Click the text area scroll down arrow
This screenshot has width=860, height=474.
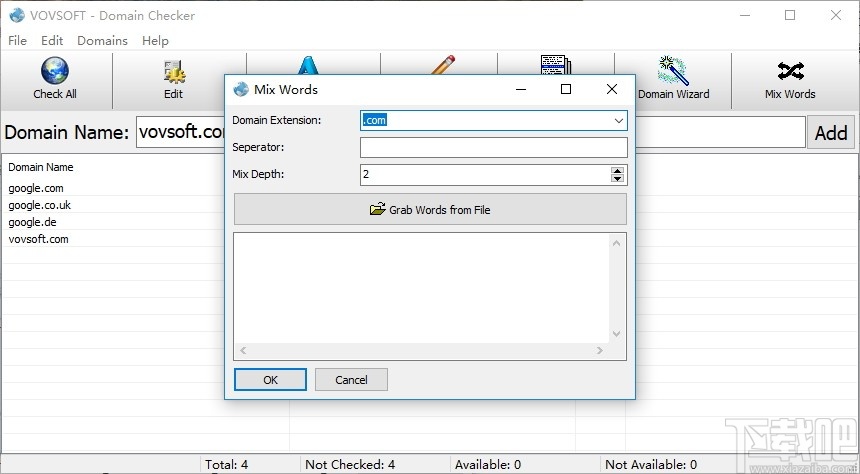click(x=616, y=334)
